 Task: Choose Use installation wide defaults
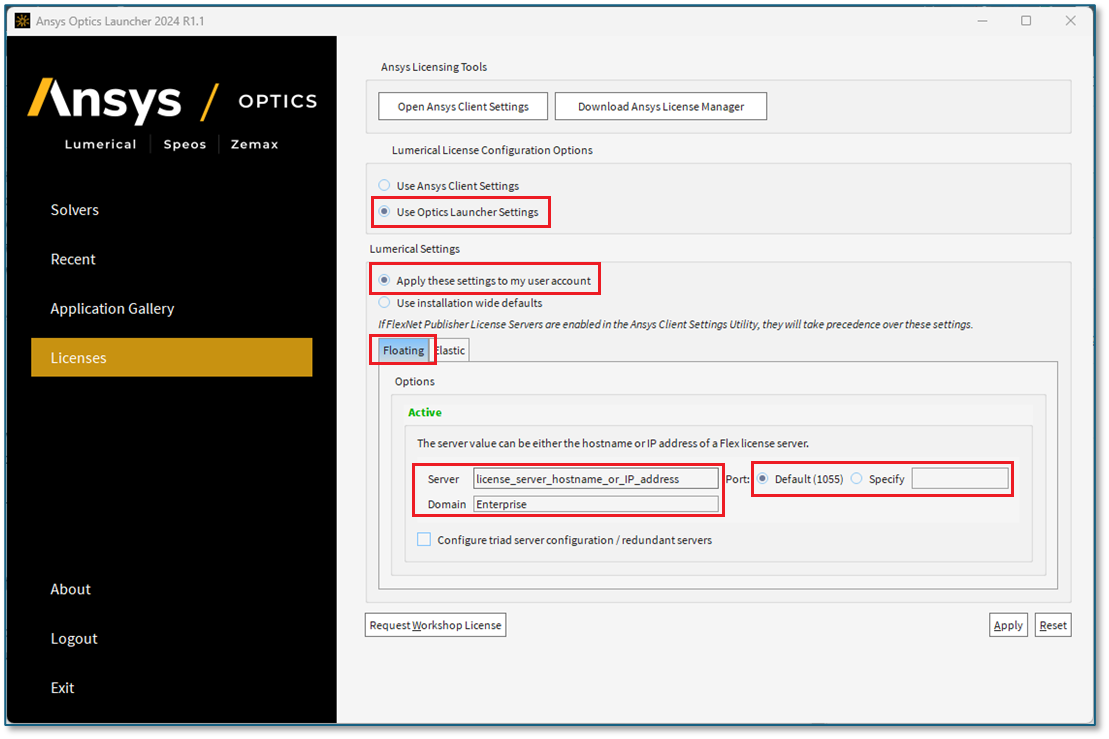385,302
